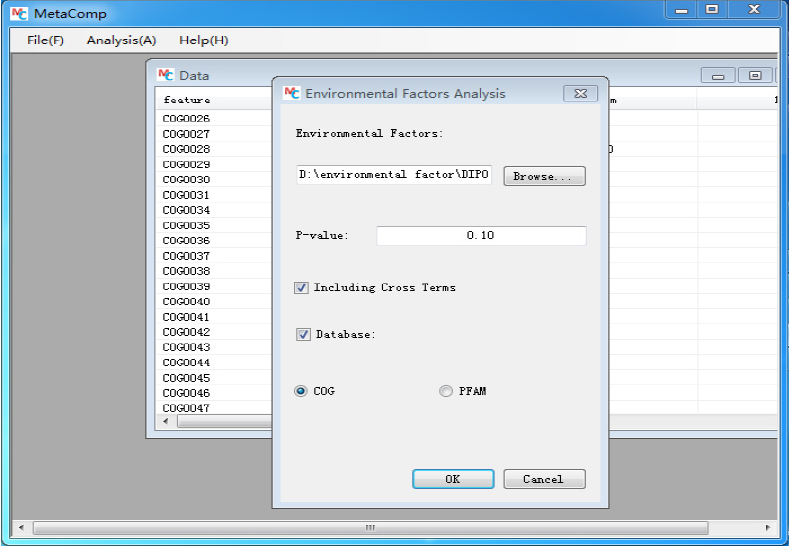
Task: Click the main window horizontal scrollbar
Action: (x=370, y=527)
